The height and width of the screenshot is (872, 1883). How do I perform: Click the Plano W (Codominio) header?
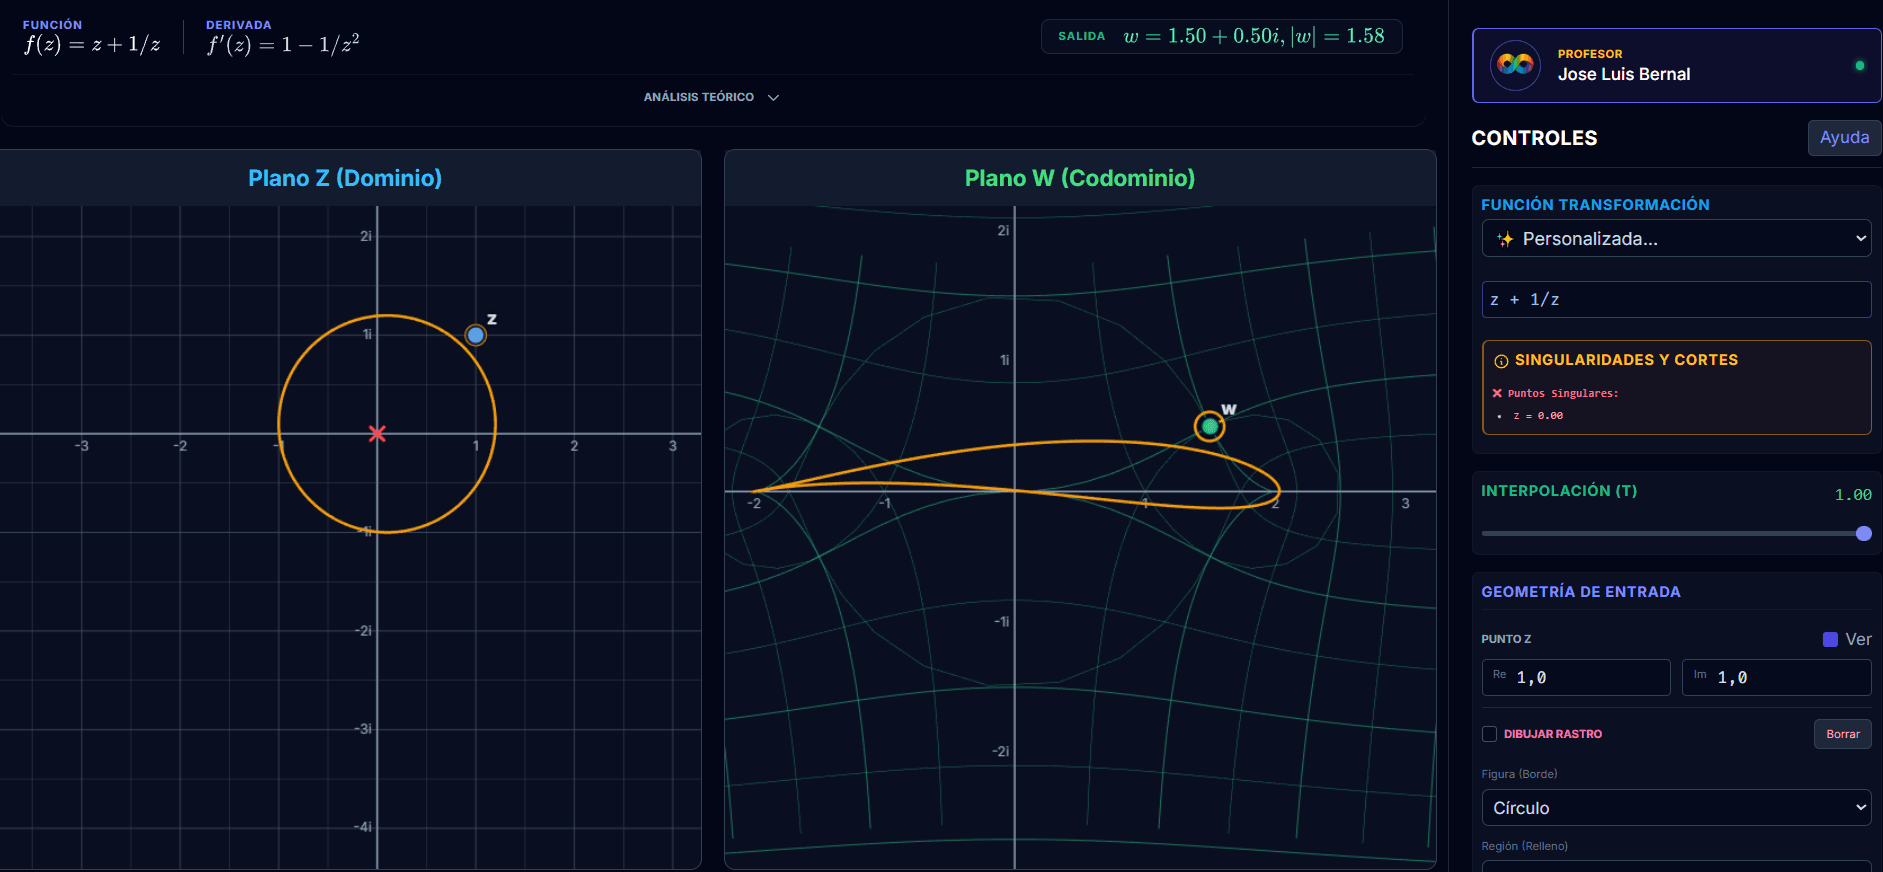(1080, 178)
